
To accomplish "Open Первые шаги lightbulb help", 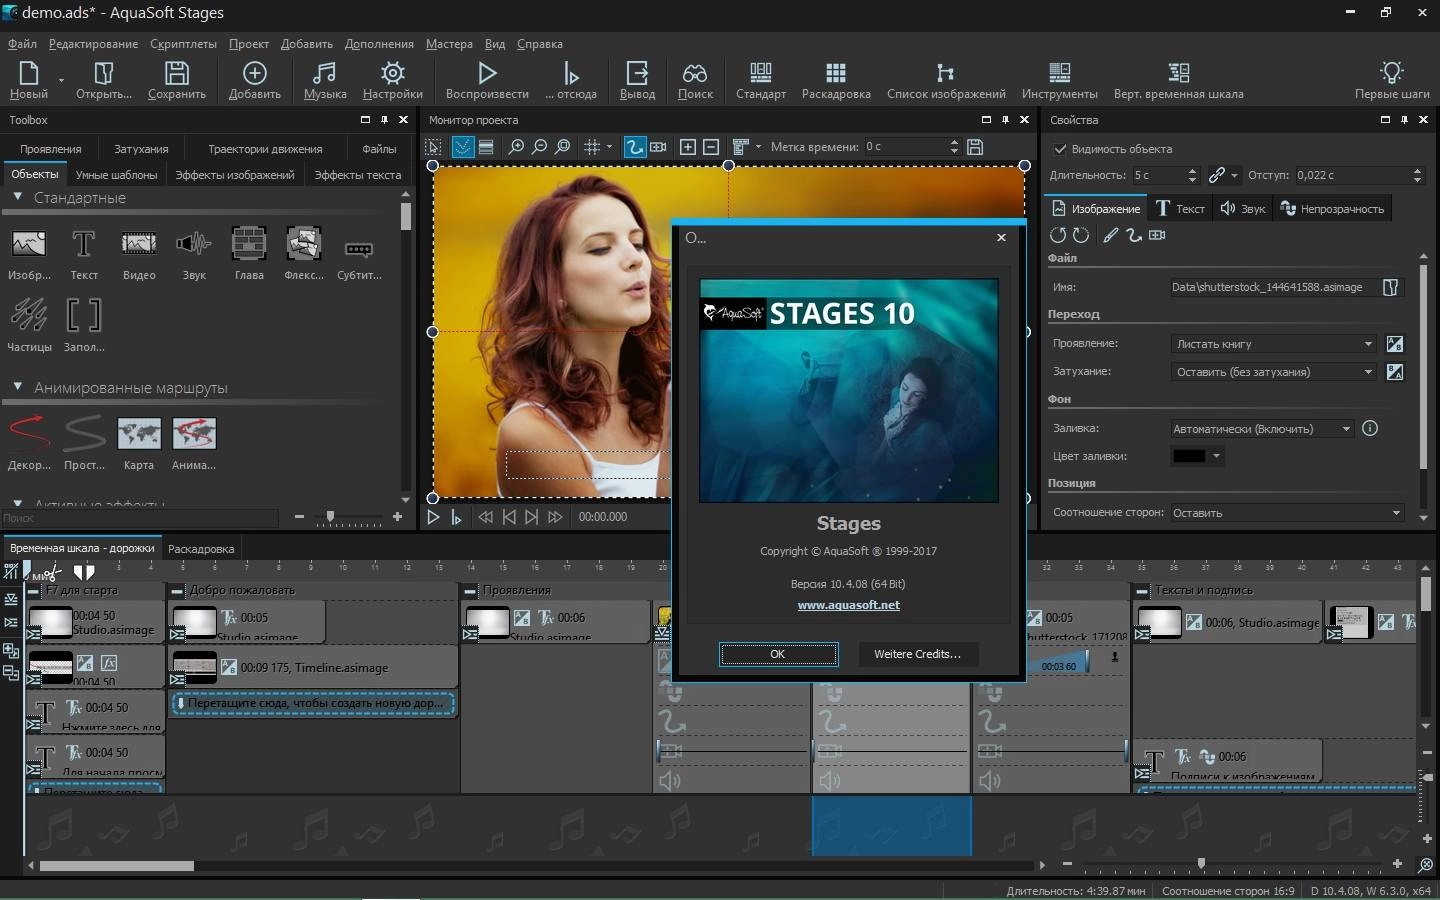I will click(x=1392, y=79).
